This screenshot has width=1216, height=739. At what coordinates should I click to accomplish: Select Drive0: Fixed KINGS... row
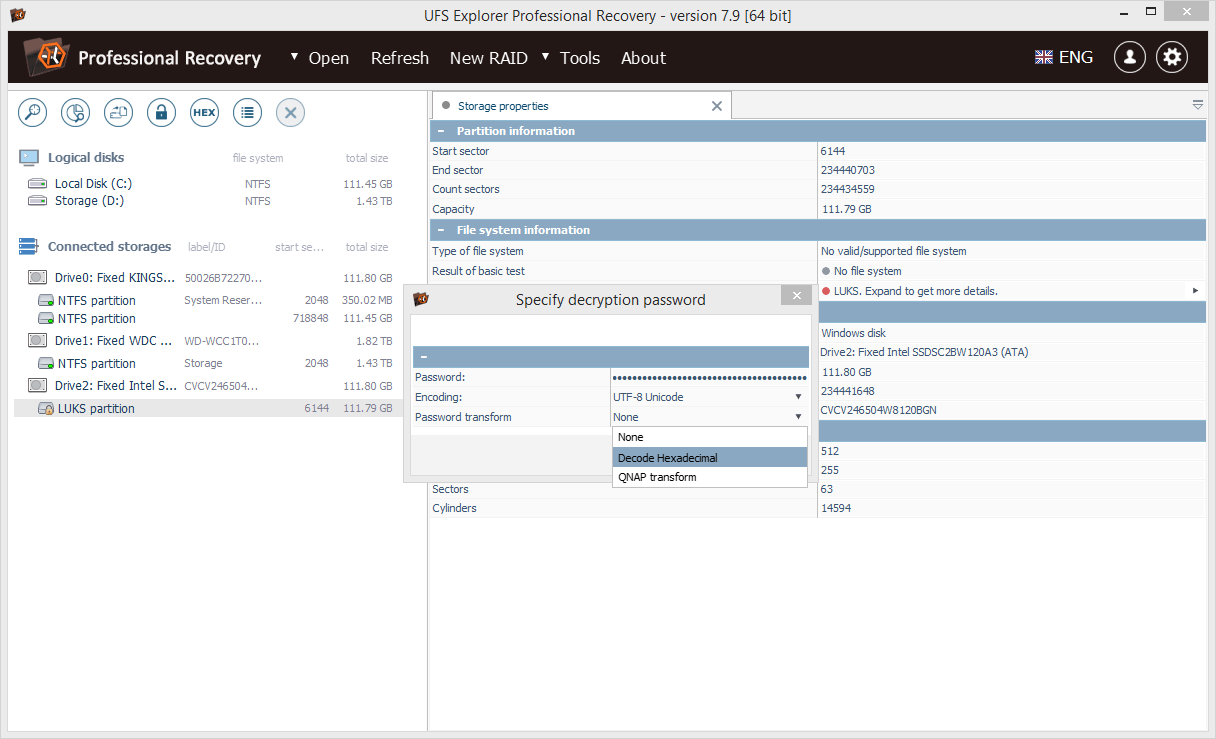(209, 278)
